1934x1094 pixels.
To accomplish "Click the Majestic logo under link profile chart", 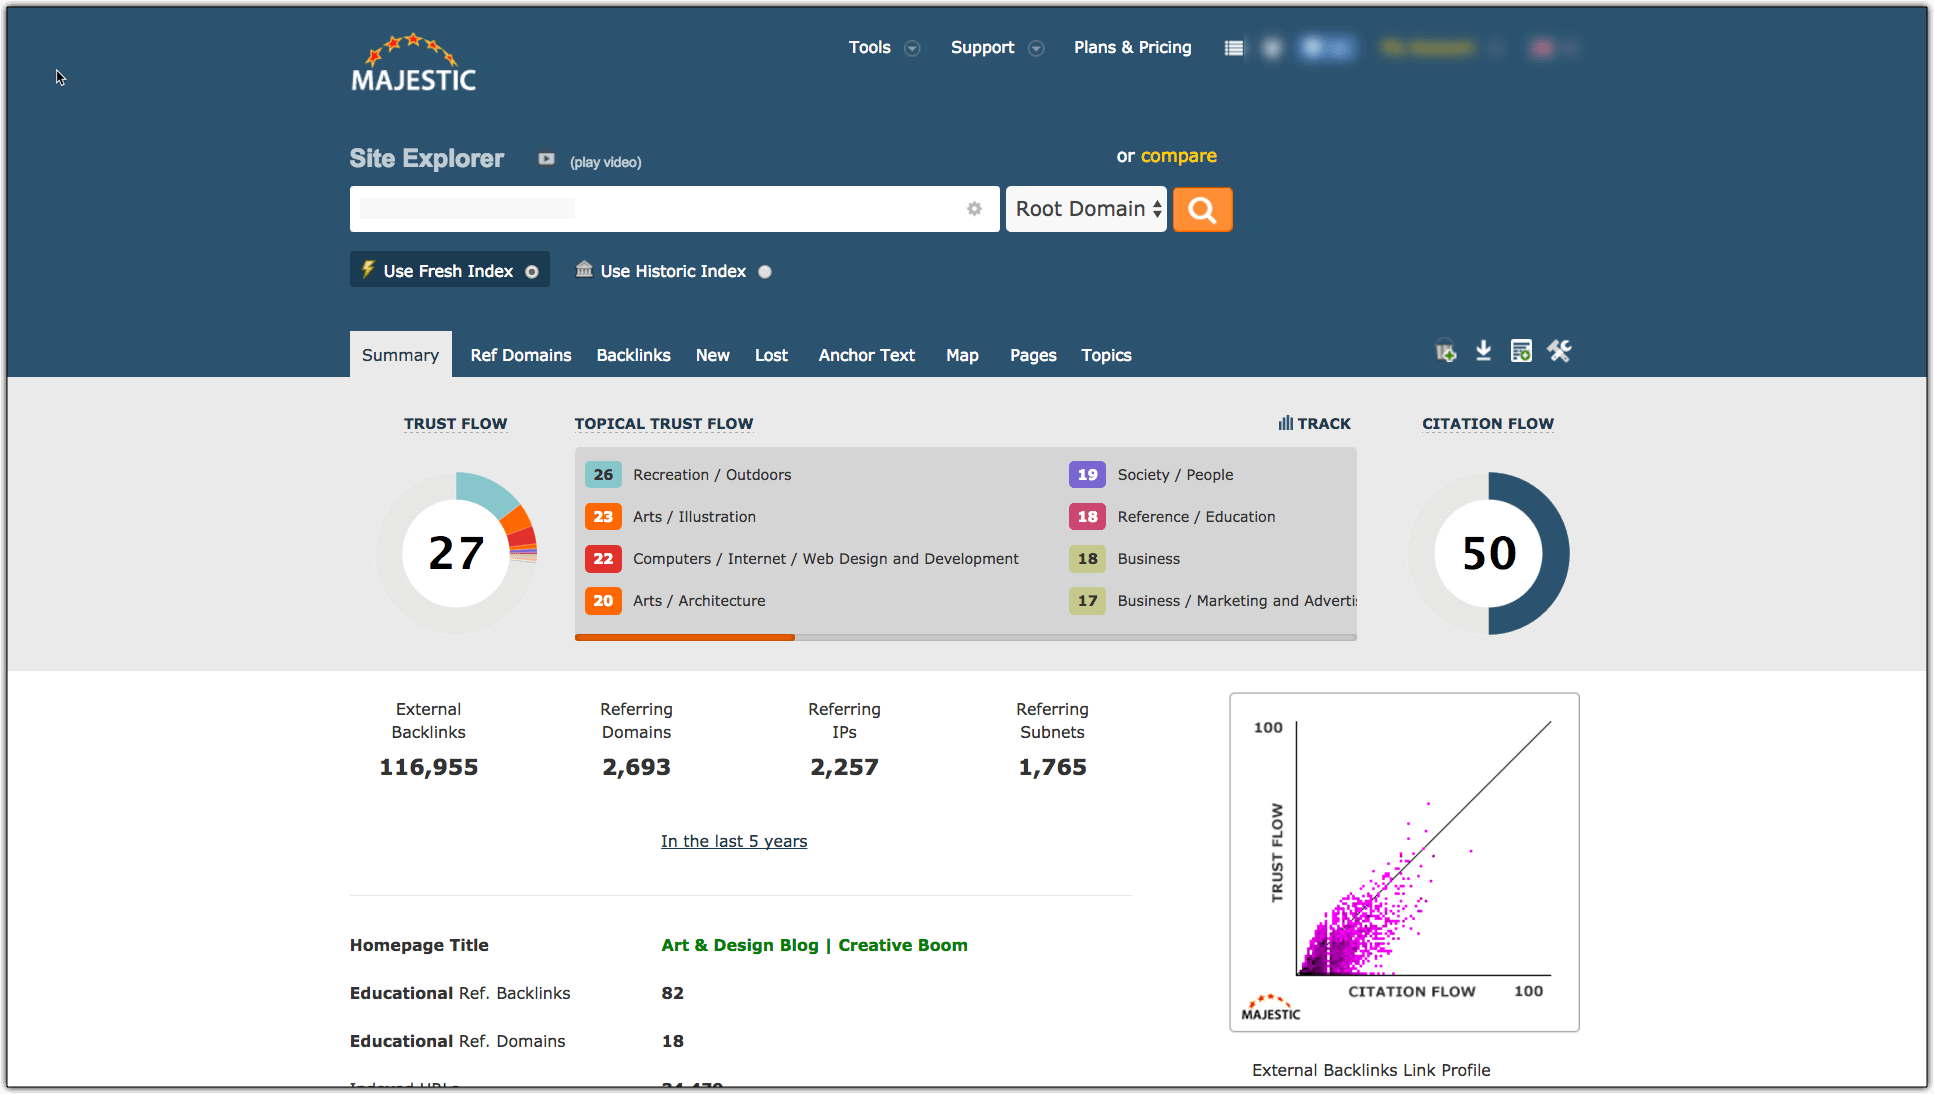I will tap(1271, 1008).
